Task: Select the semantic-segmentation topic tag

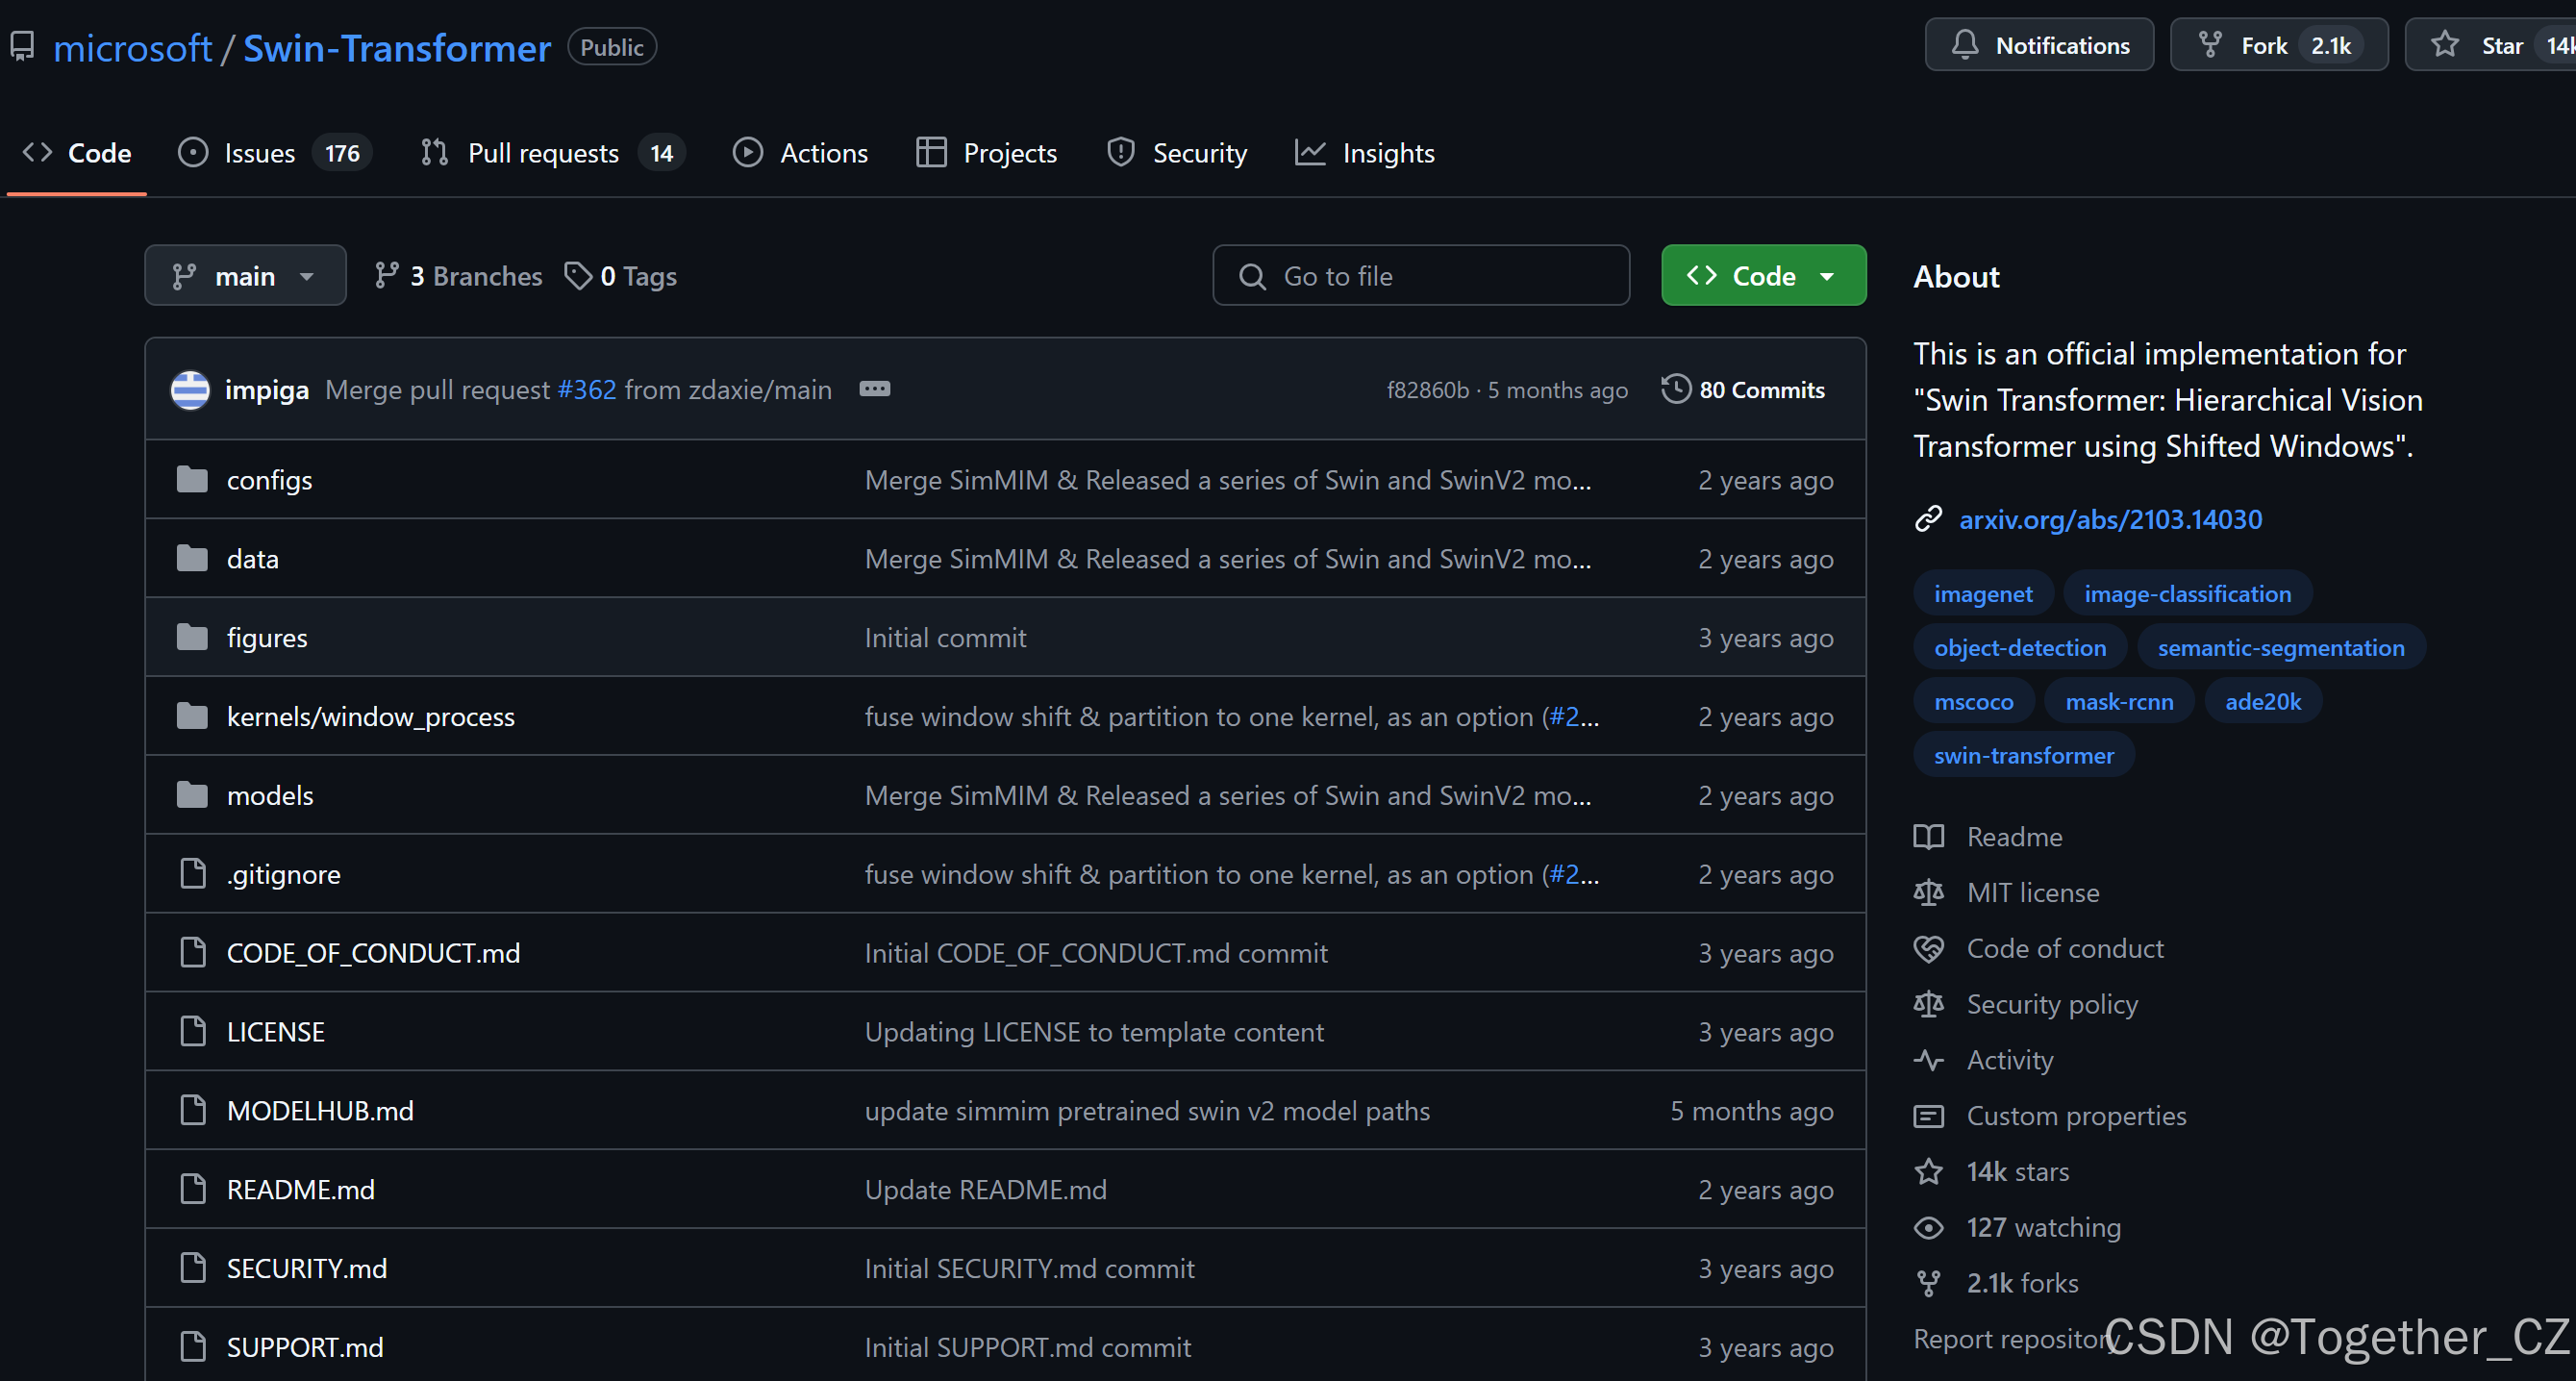Action: pyautogui.click(x=2280, y=648)
